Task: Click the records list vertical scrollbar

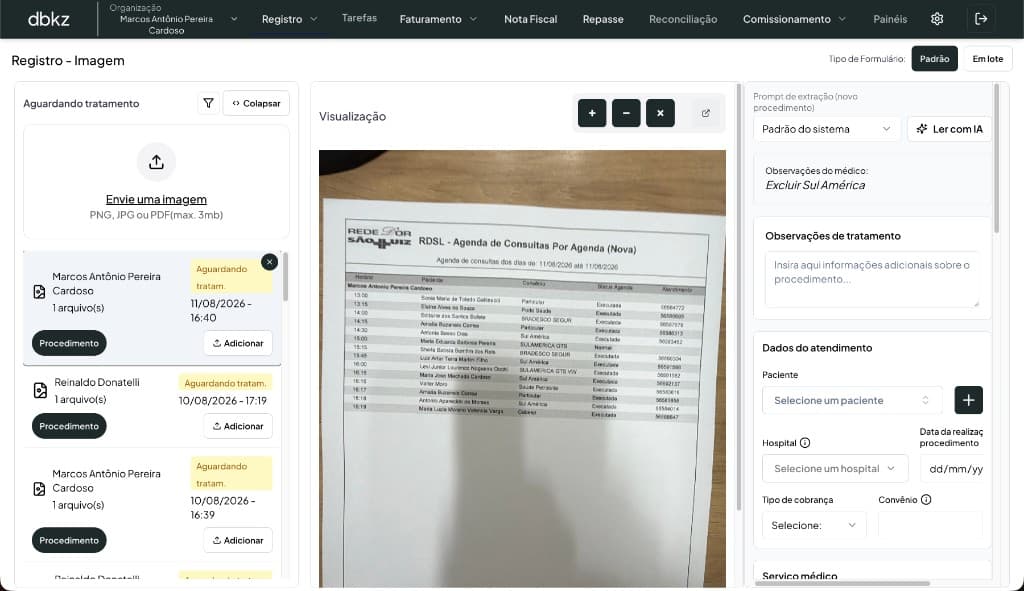Action: click(285, 277)
